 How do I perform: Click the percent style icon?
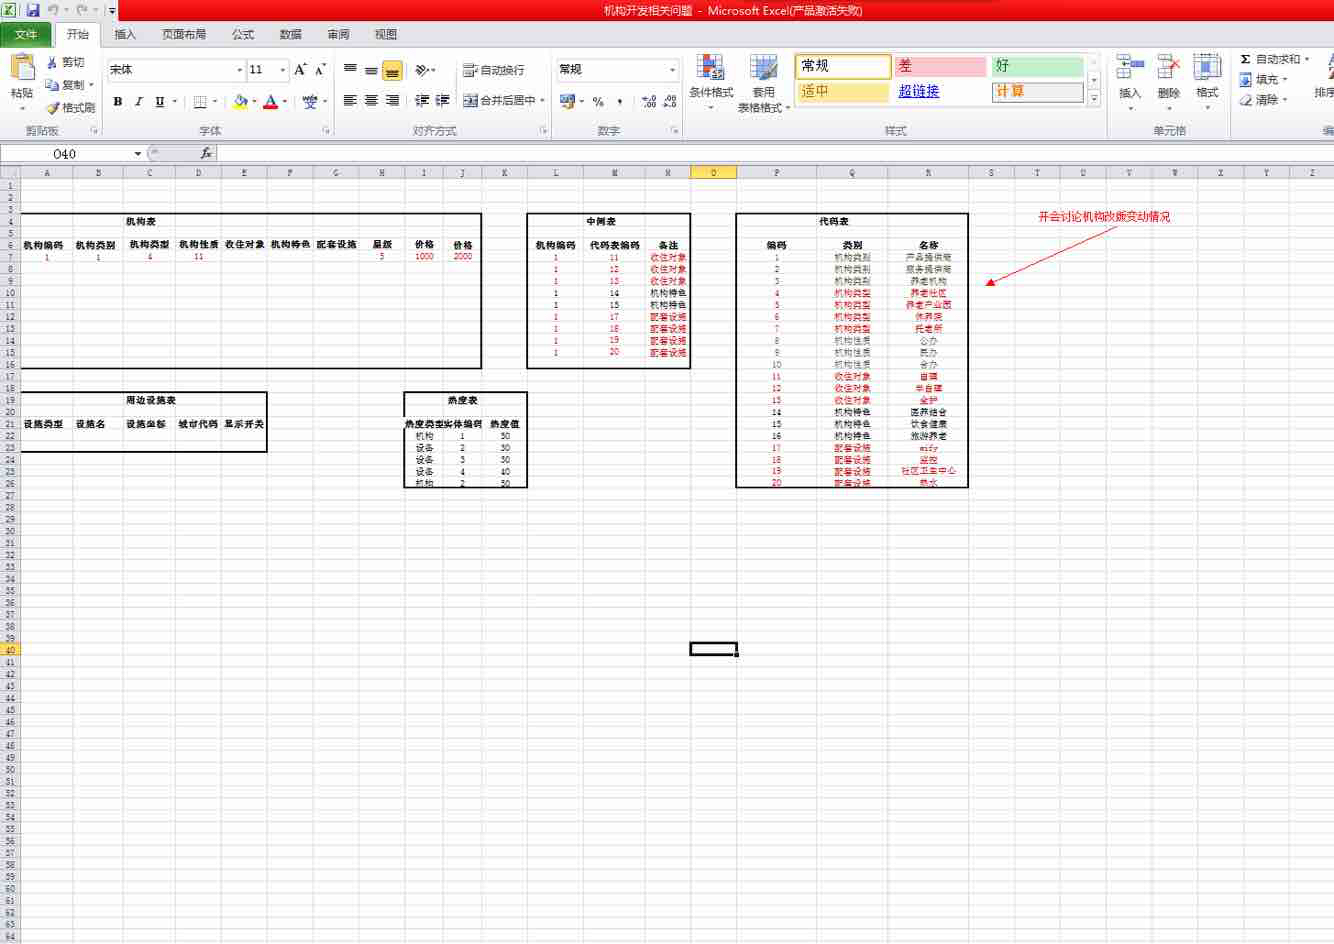[x=598, y=101]
